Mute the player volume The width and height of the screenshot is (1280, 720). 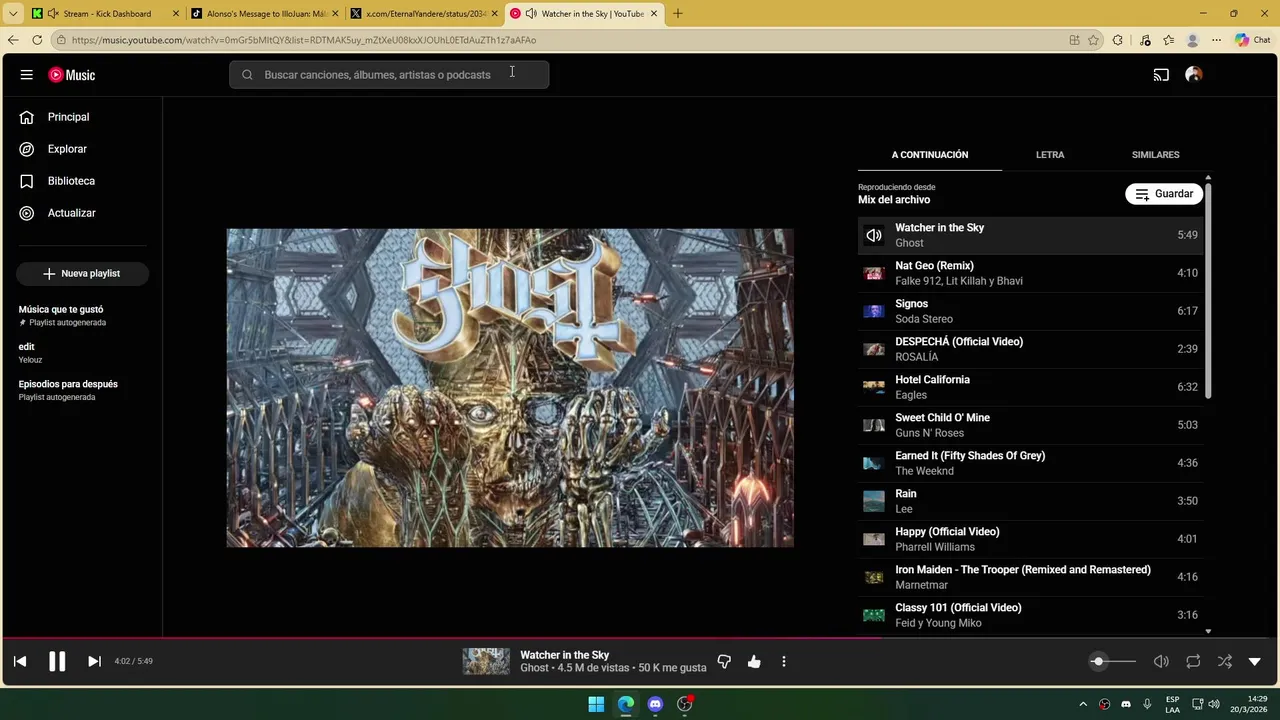[1161, 661]
